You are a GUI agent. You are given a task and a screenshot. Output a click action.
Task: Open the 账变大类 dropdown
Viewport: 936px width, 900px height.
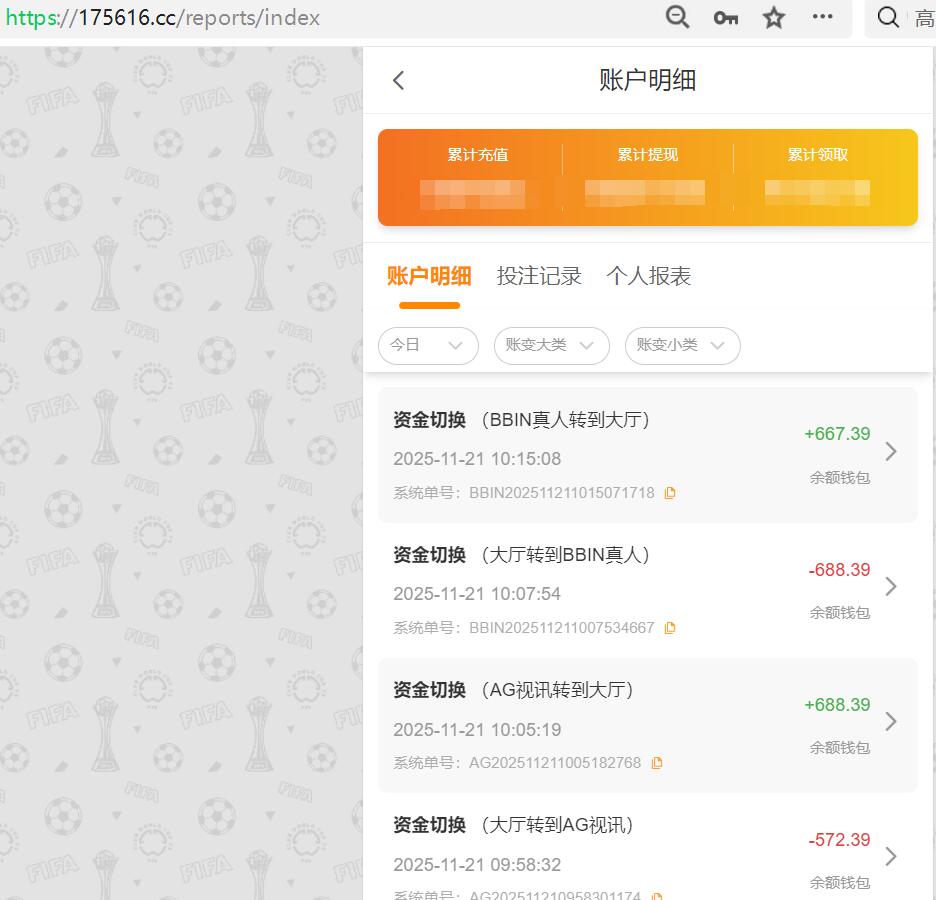[551, 345]
